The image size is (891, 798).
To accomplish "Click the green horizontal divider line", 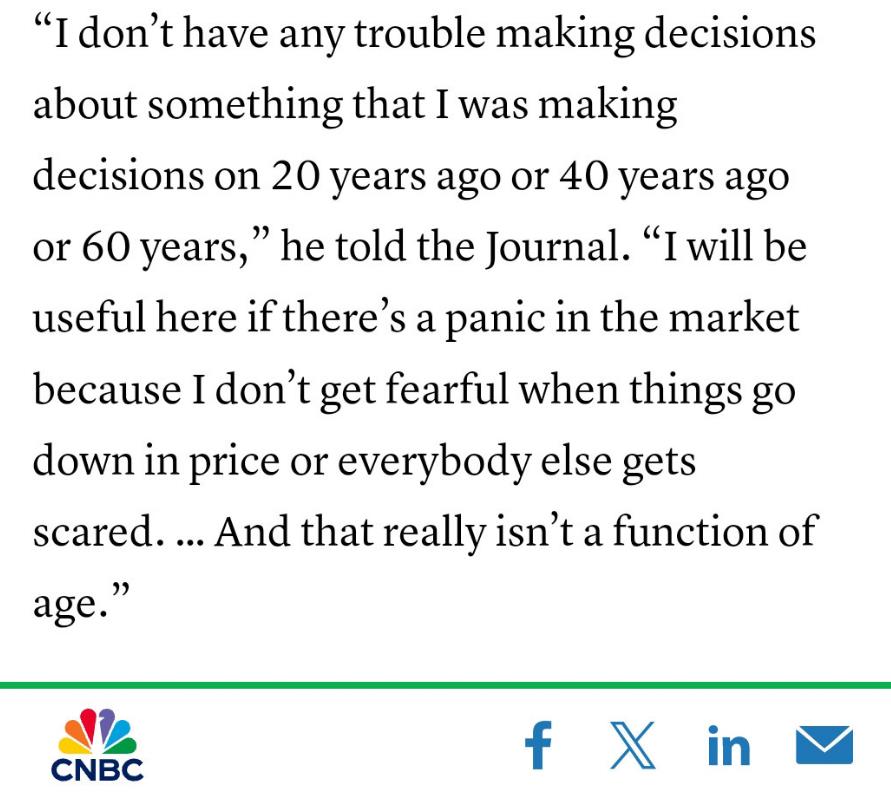I will coord(446,685).
